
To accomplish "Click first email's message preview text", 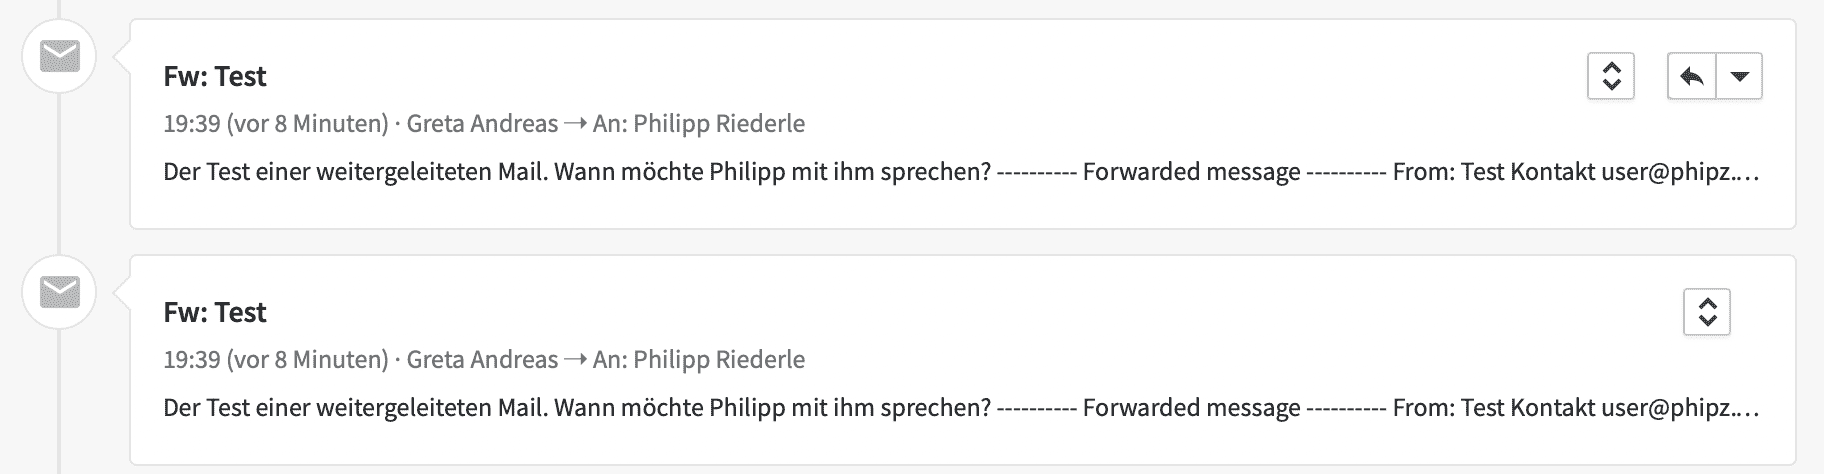I will [x=960, y=172].
